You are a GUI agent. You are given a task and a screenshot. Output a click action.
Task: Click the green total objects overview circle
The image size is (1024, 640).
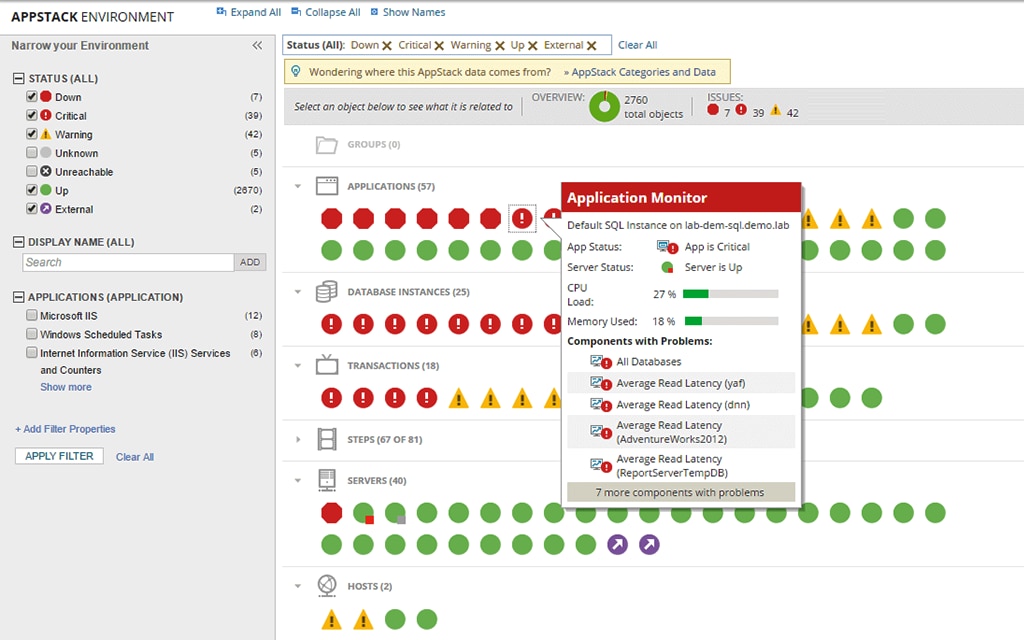point(605,106)
